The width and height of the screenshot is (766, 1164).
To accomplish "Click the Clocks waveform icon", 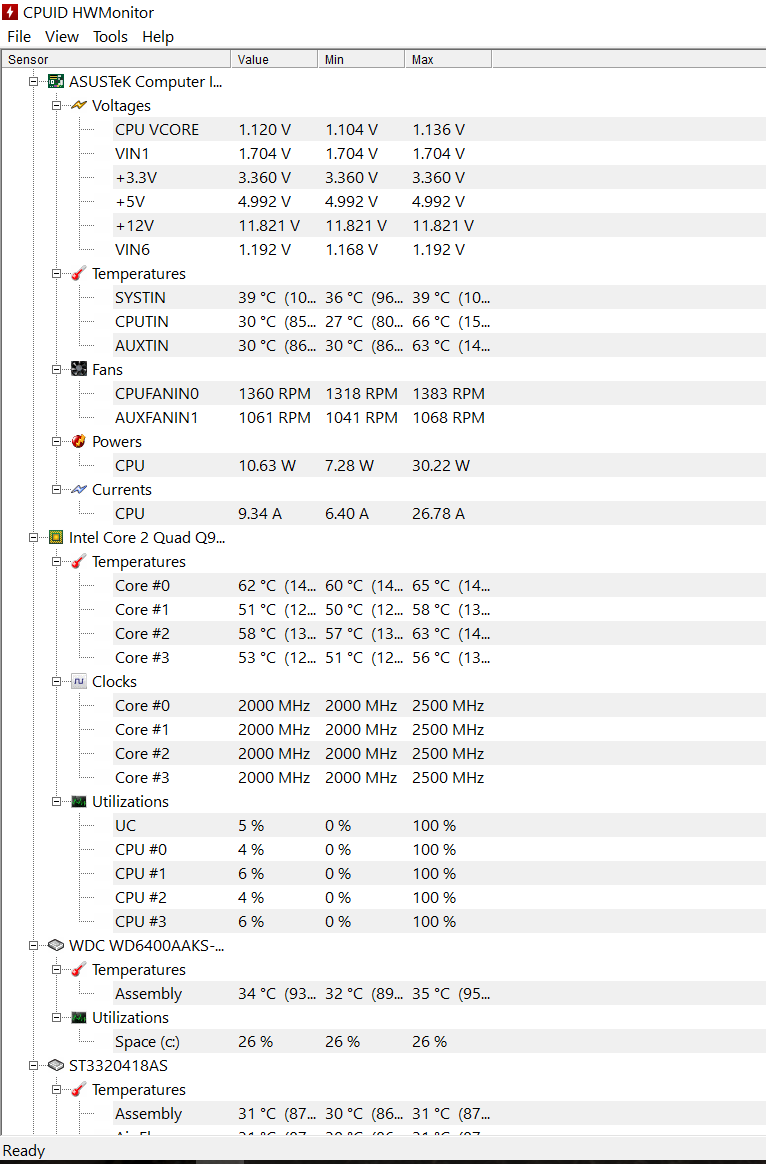I will tap(79, 681).
